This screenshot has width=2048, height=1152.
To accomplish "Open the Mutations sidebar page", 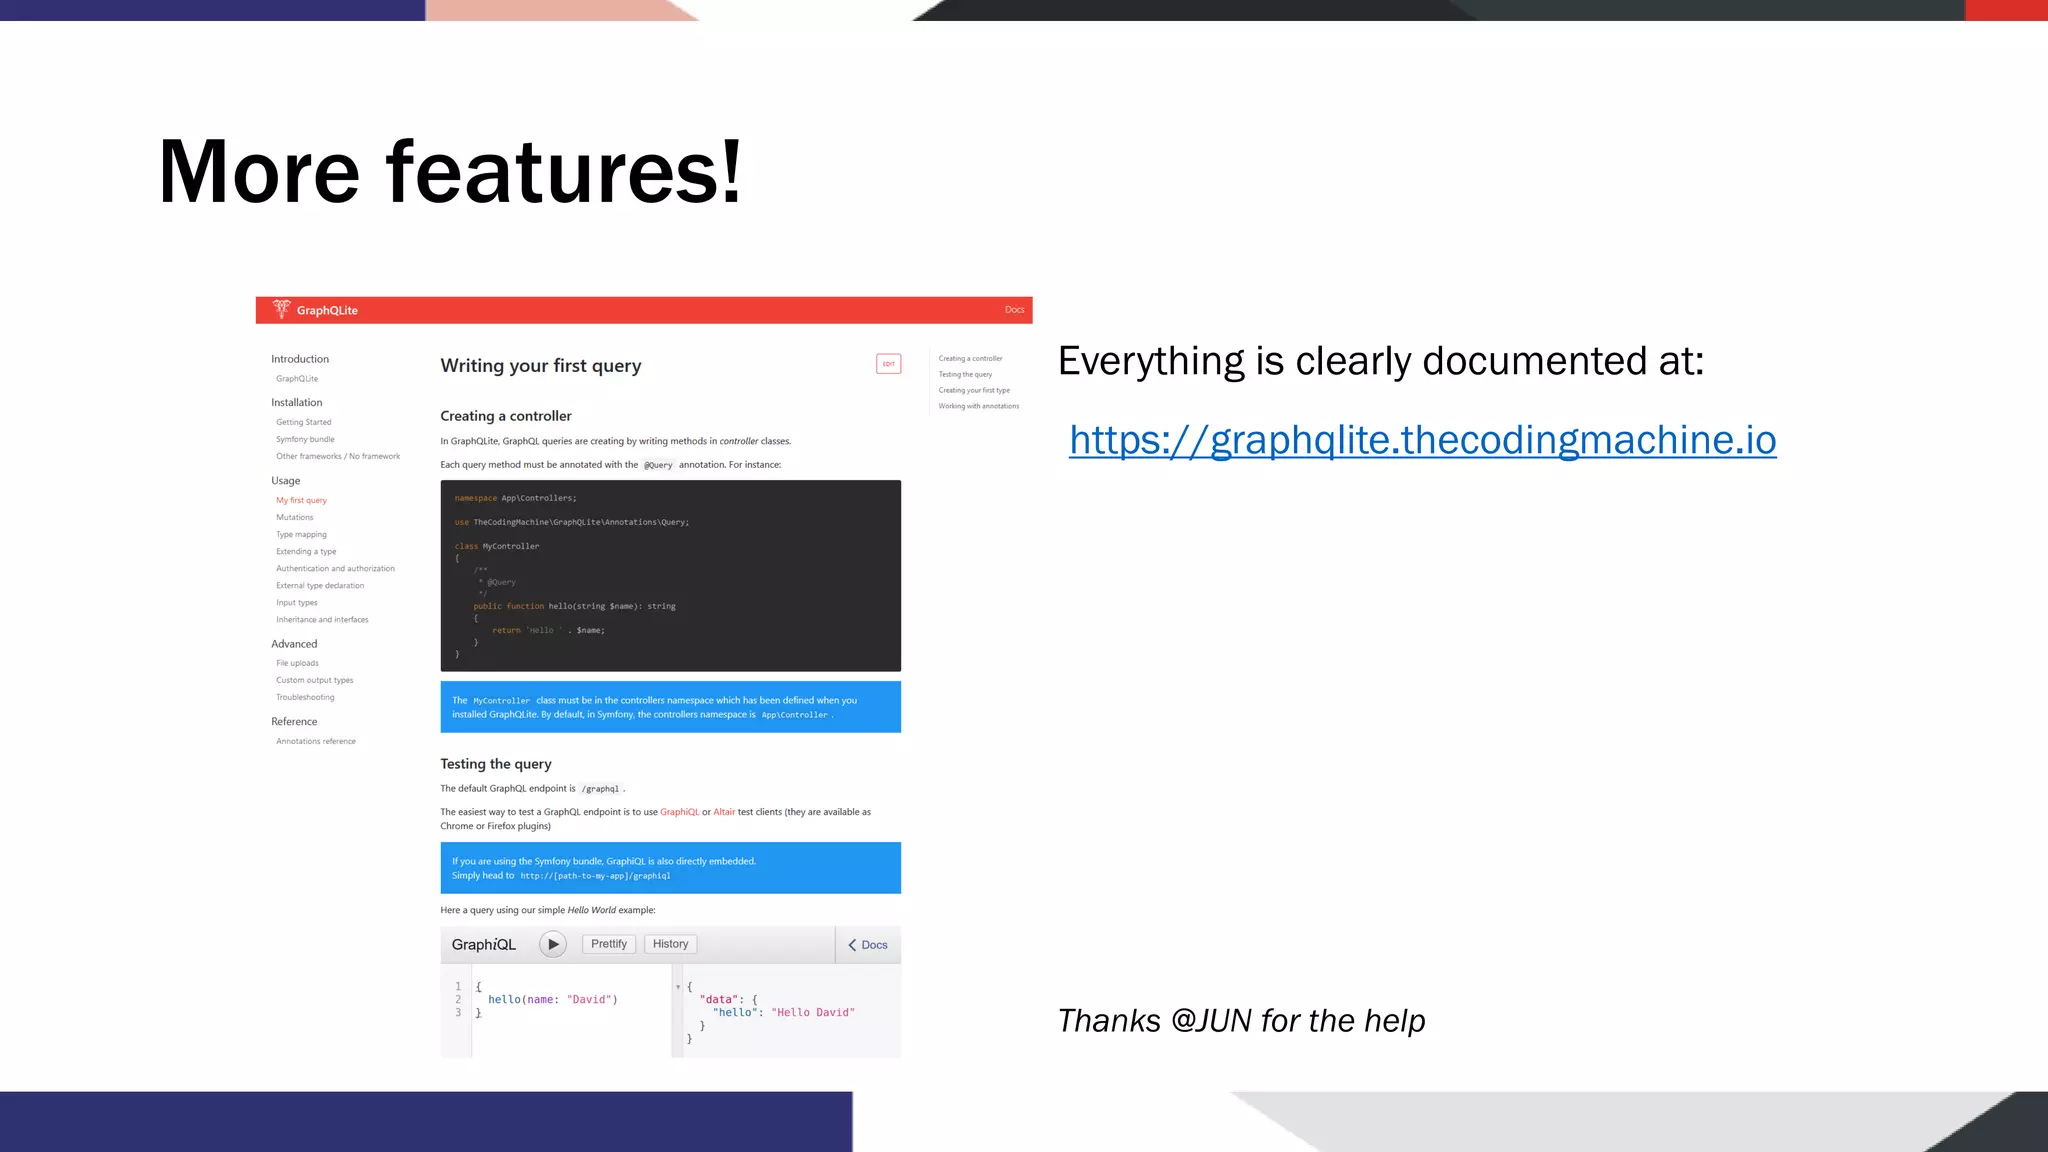I will pyautogui.click(x=294, y=517).
